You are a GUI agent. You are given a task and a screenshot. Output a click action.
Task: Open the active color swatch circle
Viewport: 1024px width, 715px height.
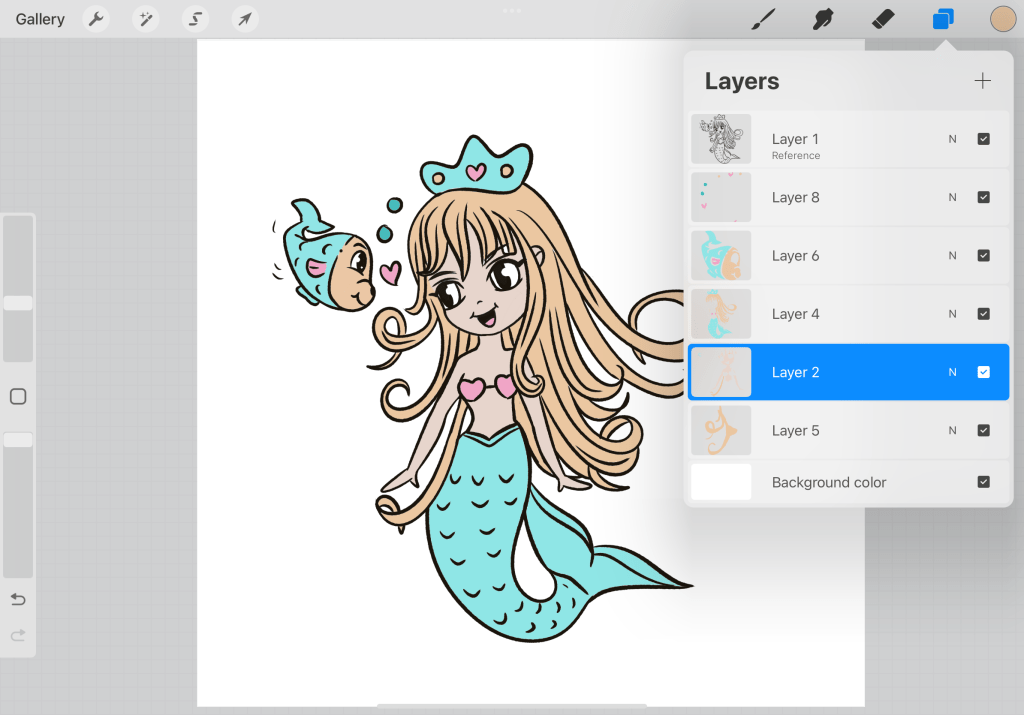click(x=1002, y=19)
